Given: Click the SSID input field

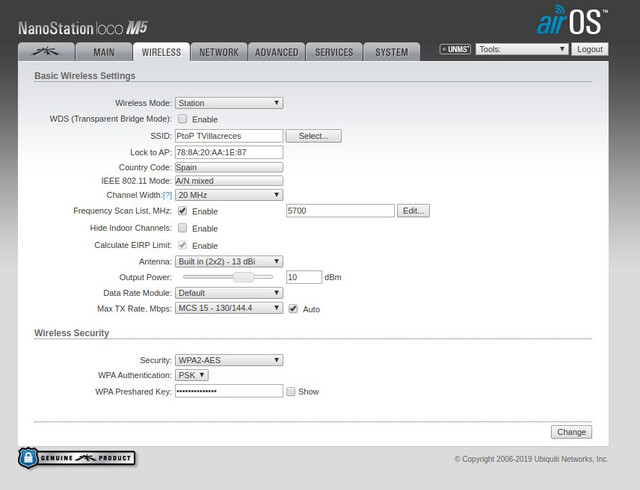Looking at the screenshot, I should click(229, 136).
